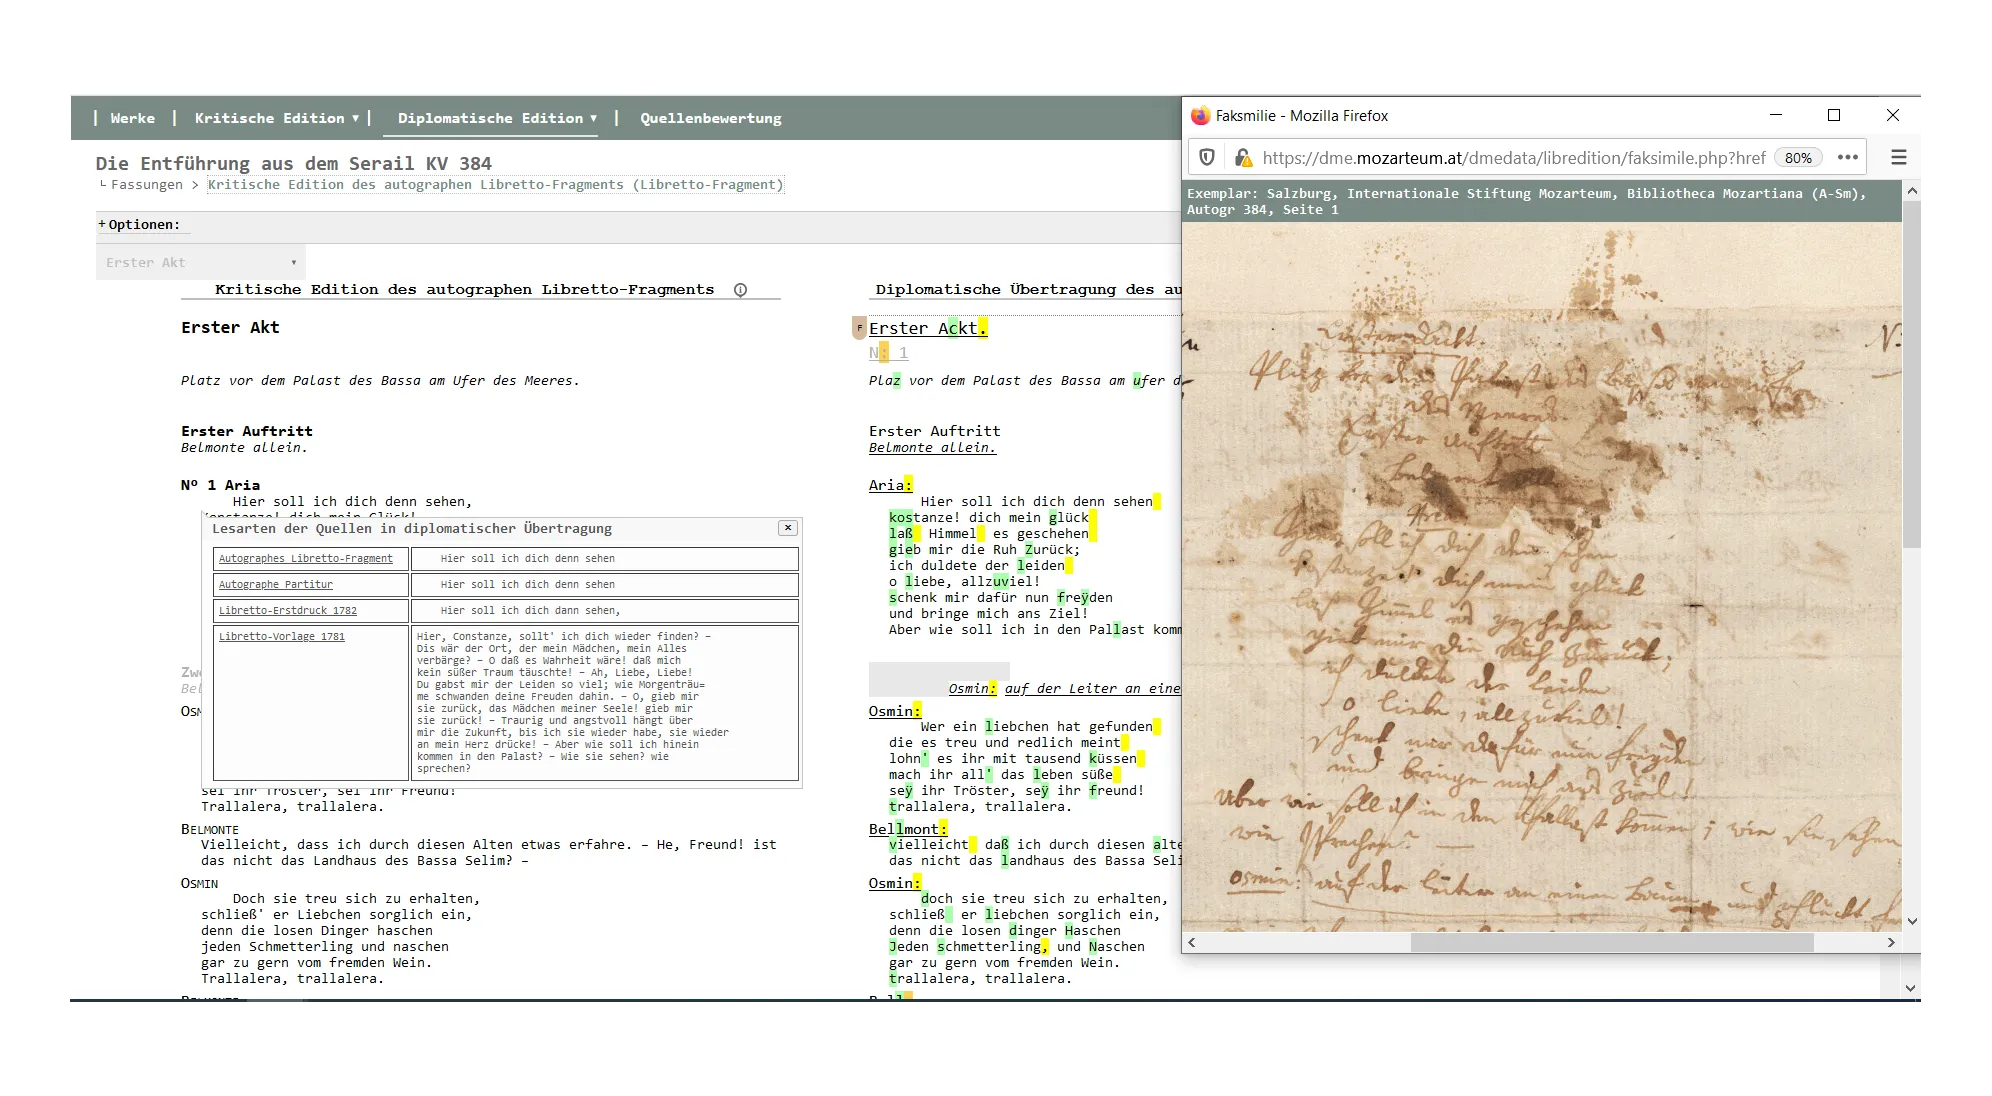
Task: Open the Libretto-Vorlage 1781 source link
Action: [x=281, y=637]
